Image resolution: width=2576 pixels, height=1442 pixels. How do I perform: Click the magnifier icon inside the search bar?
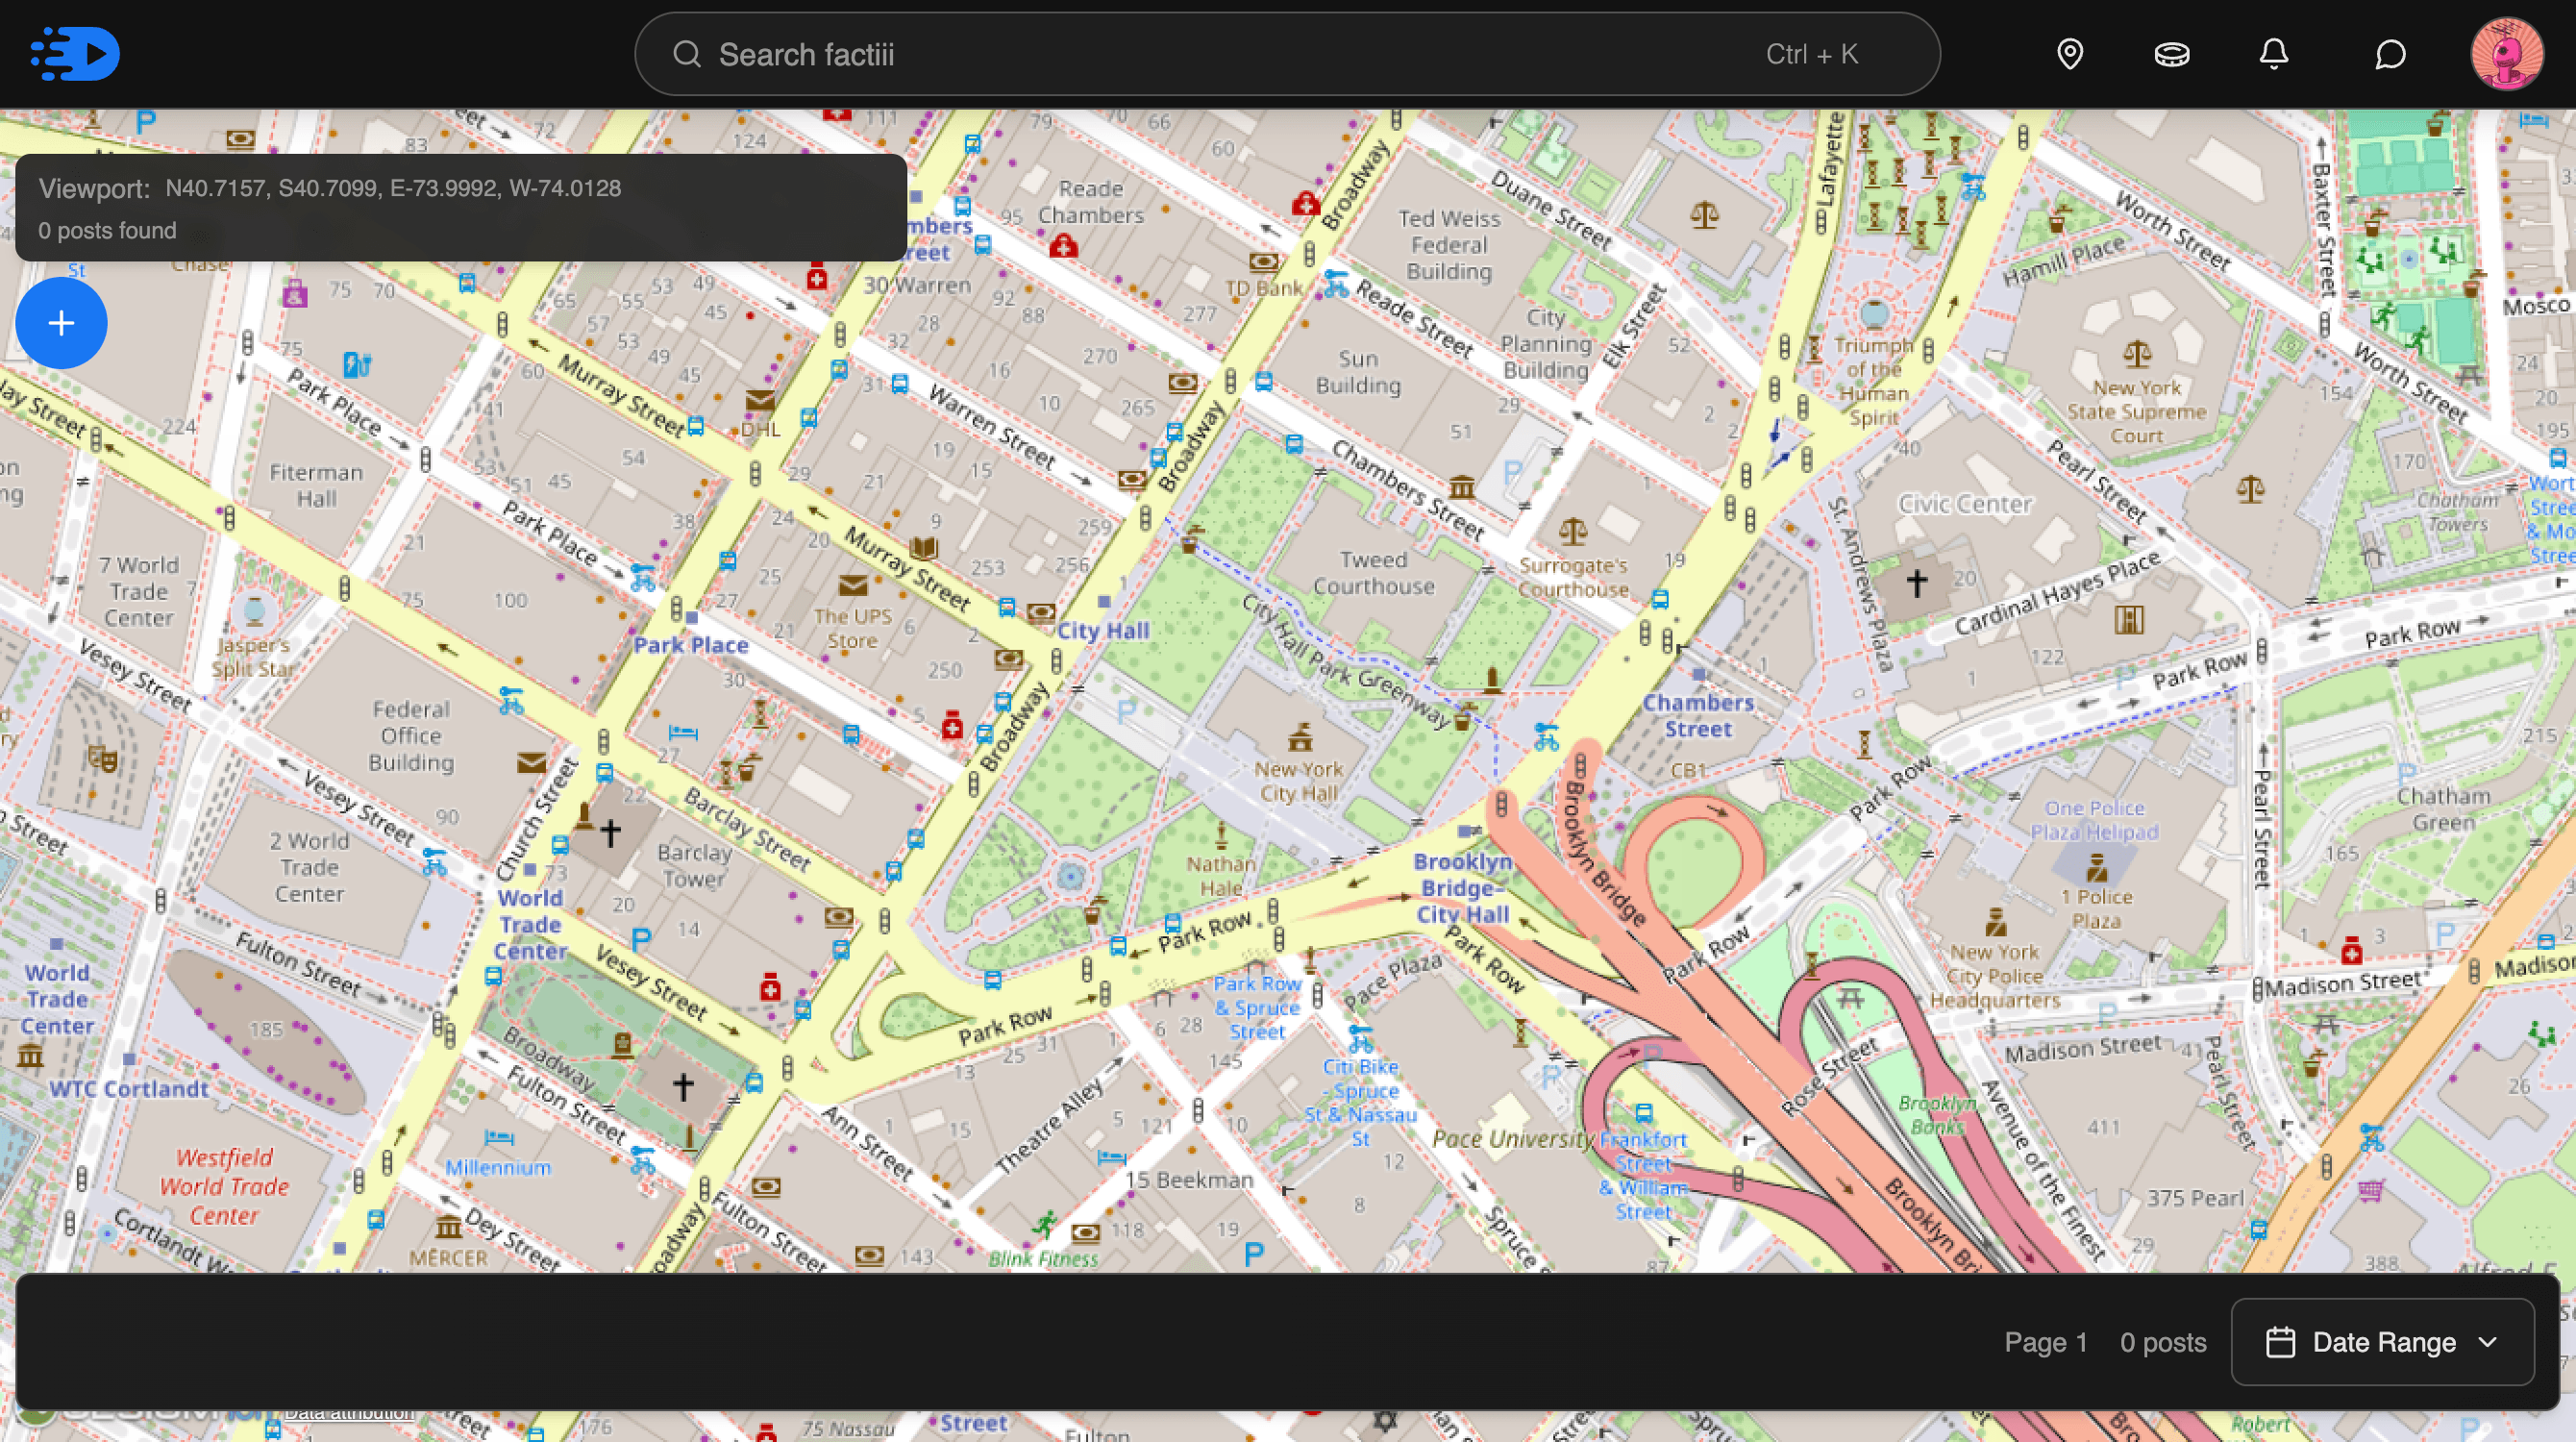click(687, 53)
